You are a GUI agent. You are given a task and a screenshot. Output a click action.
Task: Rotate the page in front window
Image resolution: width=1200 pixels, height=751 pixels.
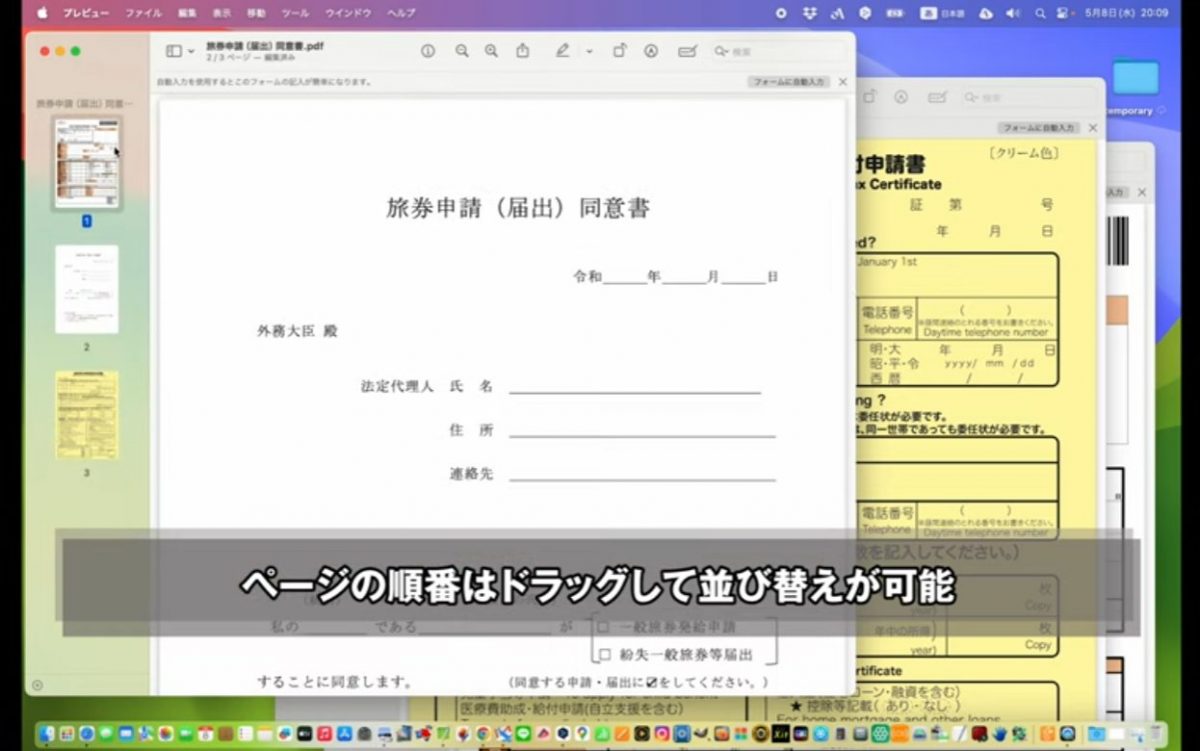point(620,51)
